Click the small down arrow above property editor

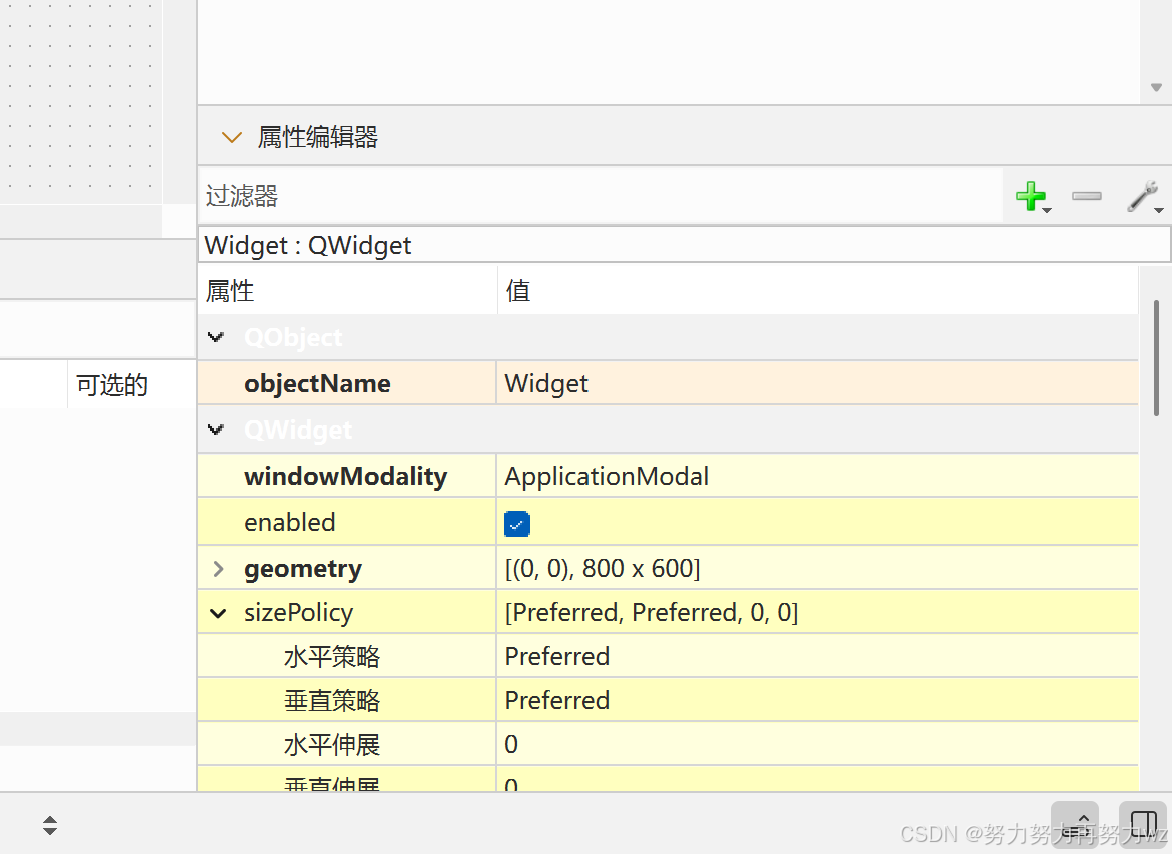1156,87
